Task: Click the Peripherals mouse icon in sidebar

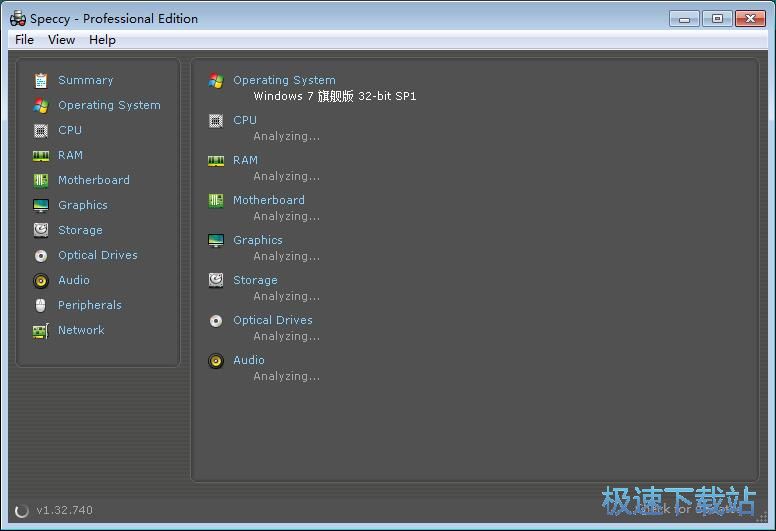Action: 41,305
